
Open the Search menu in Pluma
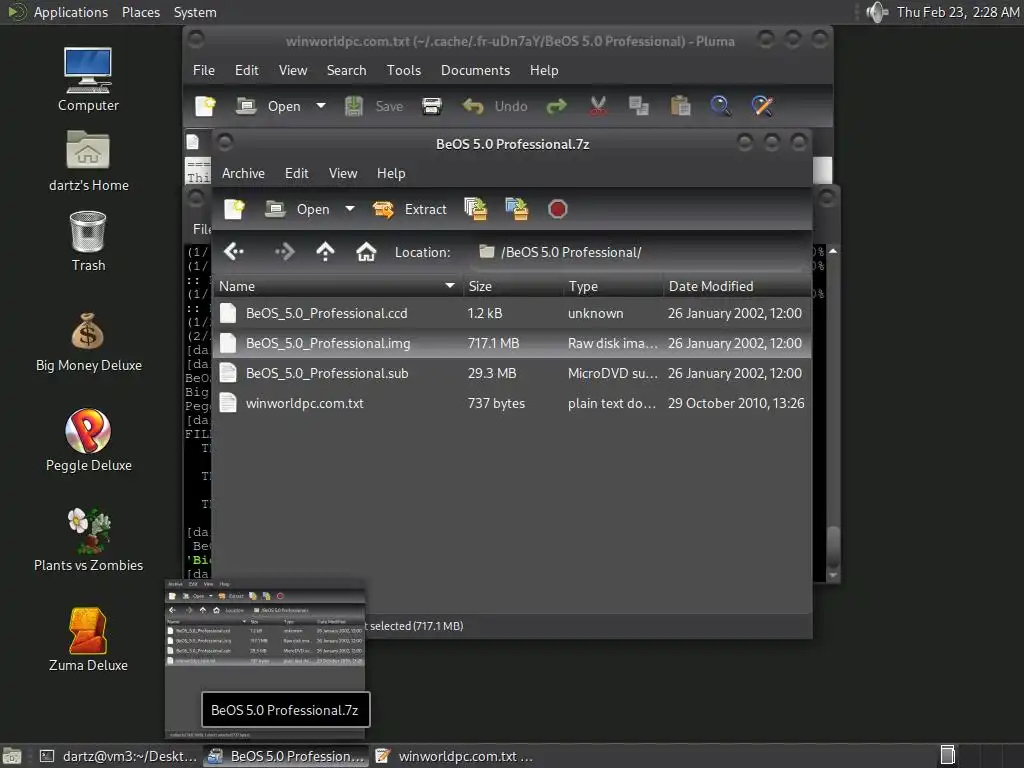pyautogui.click(x=346, y=71)
